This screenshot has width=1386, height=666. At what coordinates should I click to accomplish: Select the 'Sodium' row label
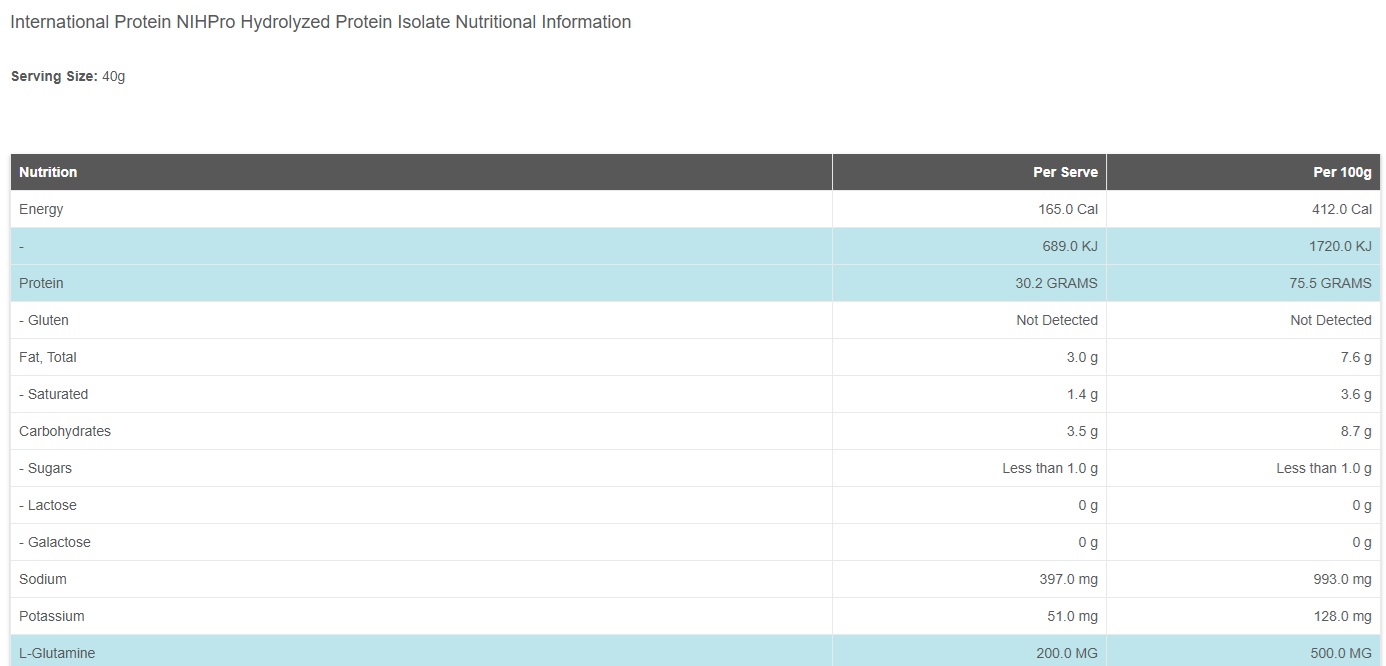point(43,579)
